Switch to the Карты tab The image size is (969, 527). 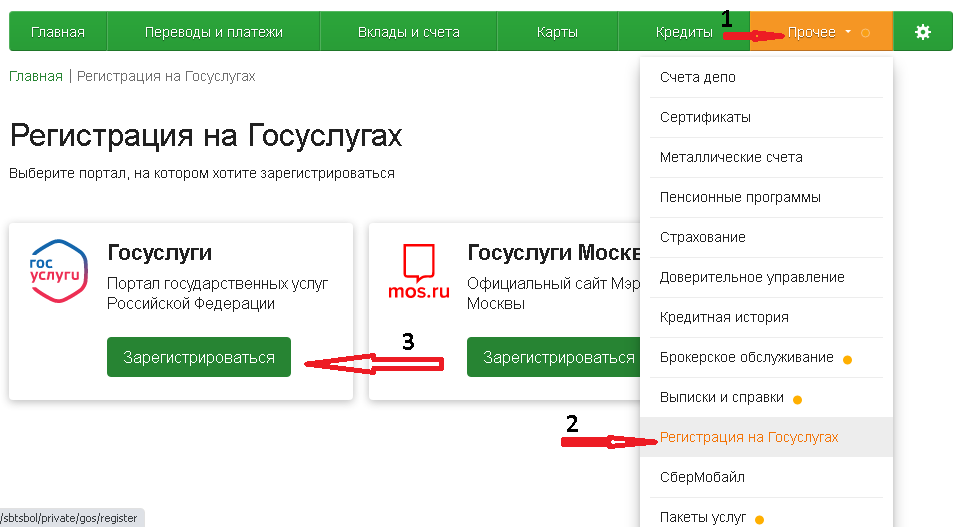(x=557, y=32)
